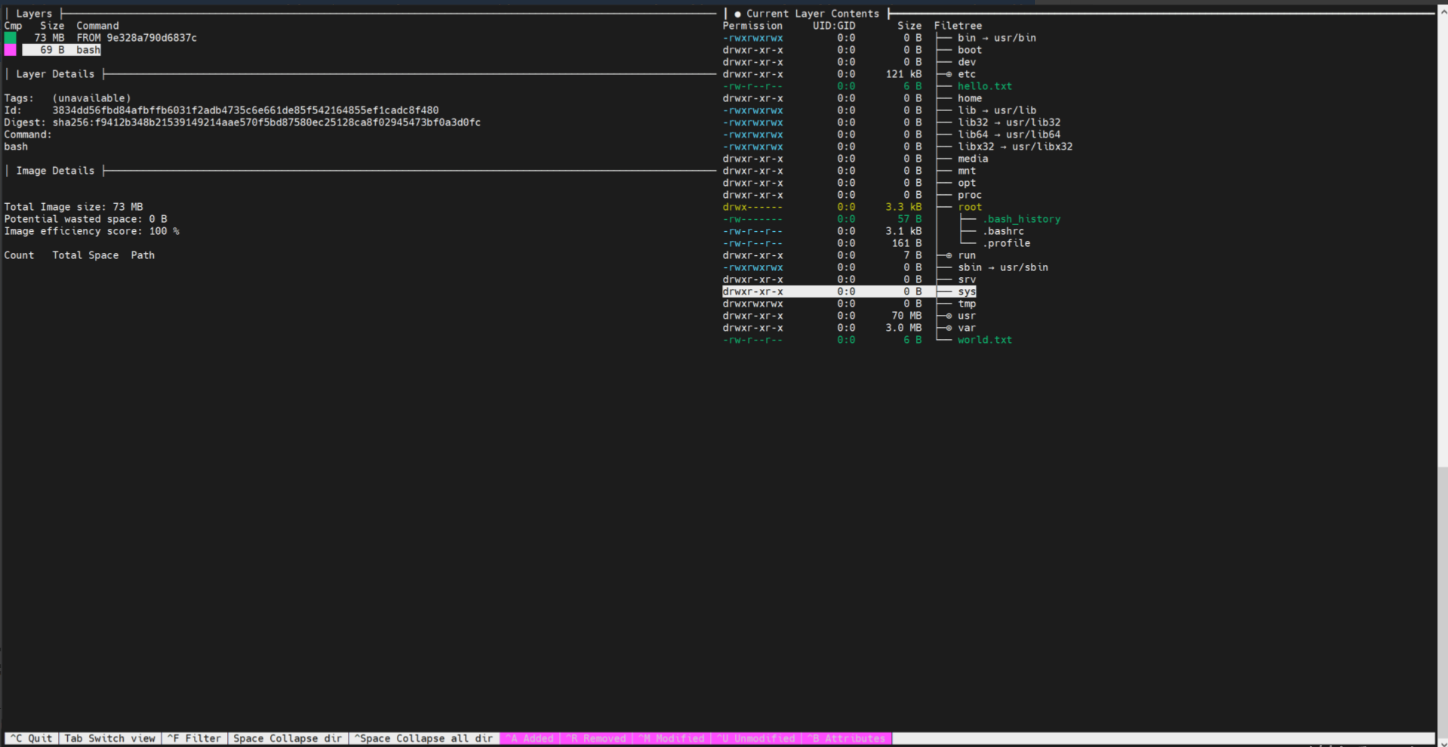The width and height of the screenshot is (1448, 747).
Task: Click the Current Layer Contents pane title
Action: click(812, 14)
